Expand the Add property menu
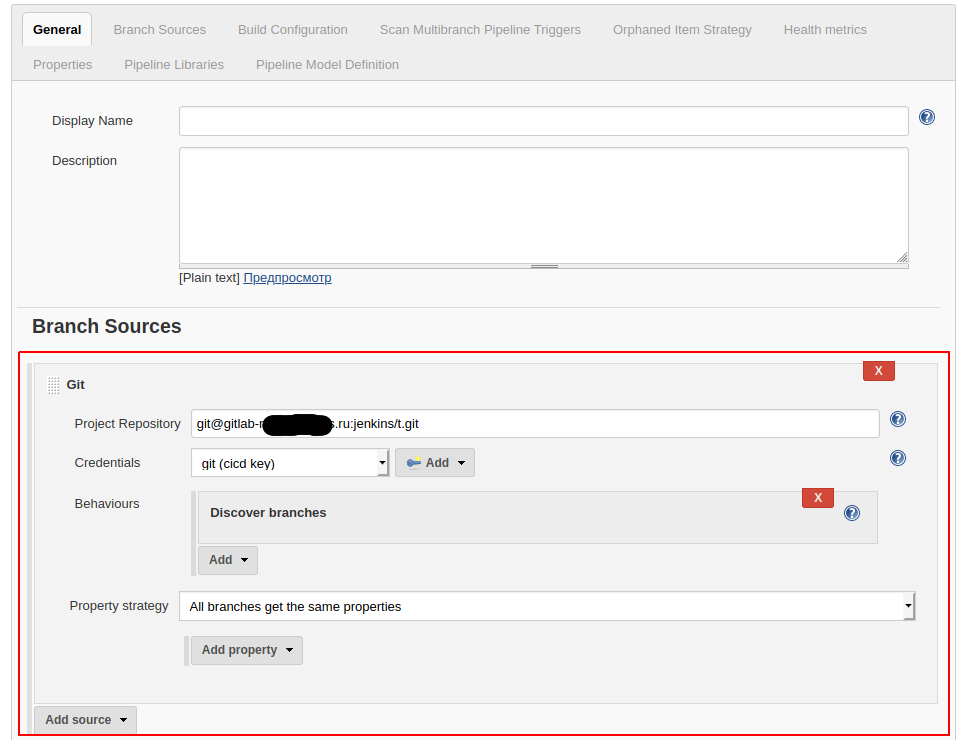This screenshot has height=740, width=977. click(x=247, y=650)
